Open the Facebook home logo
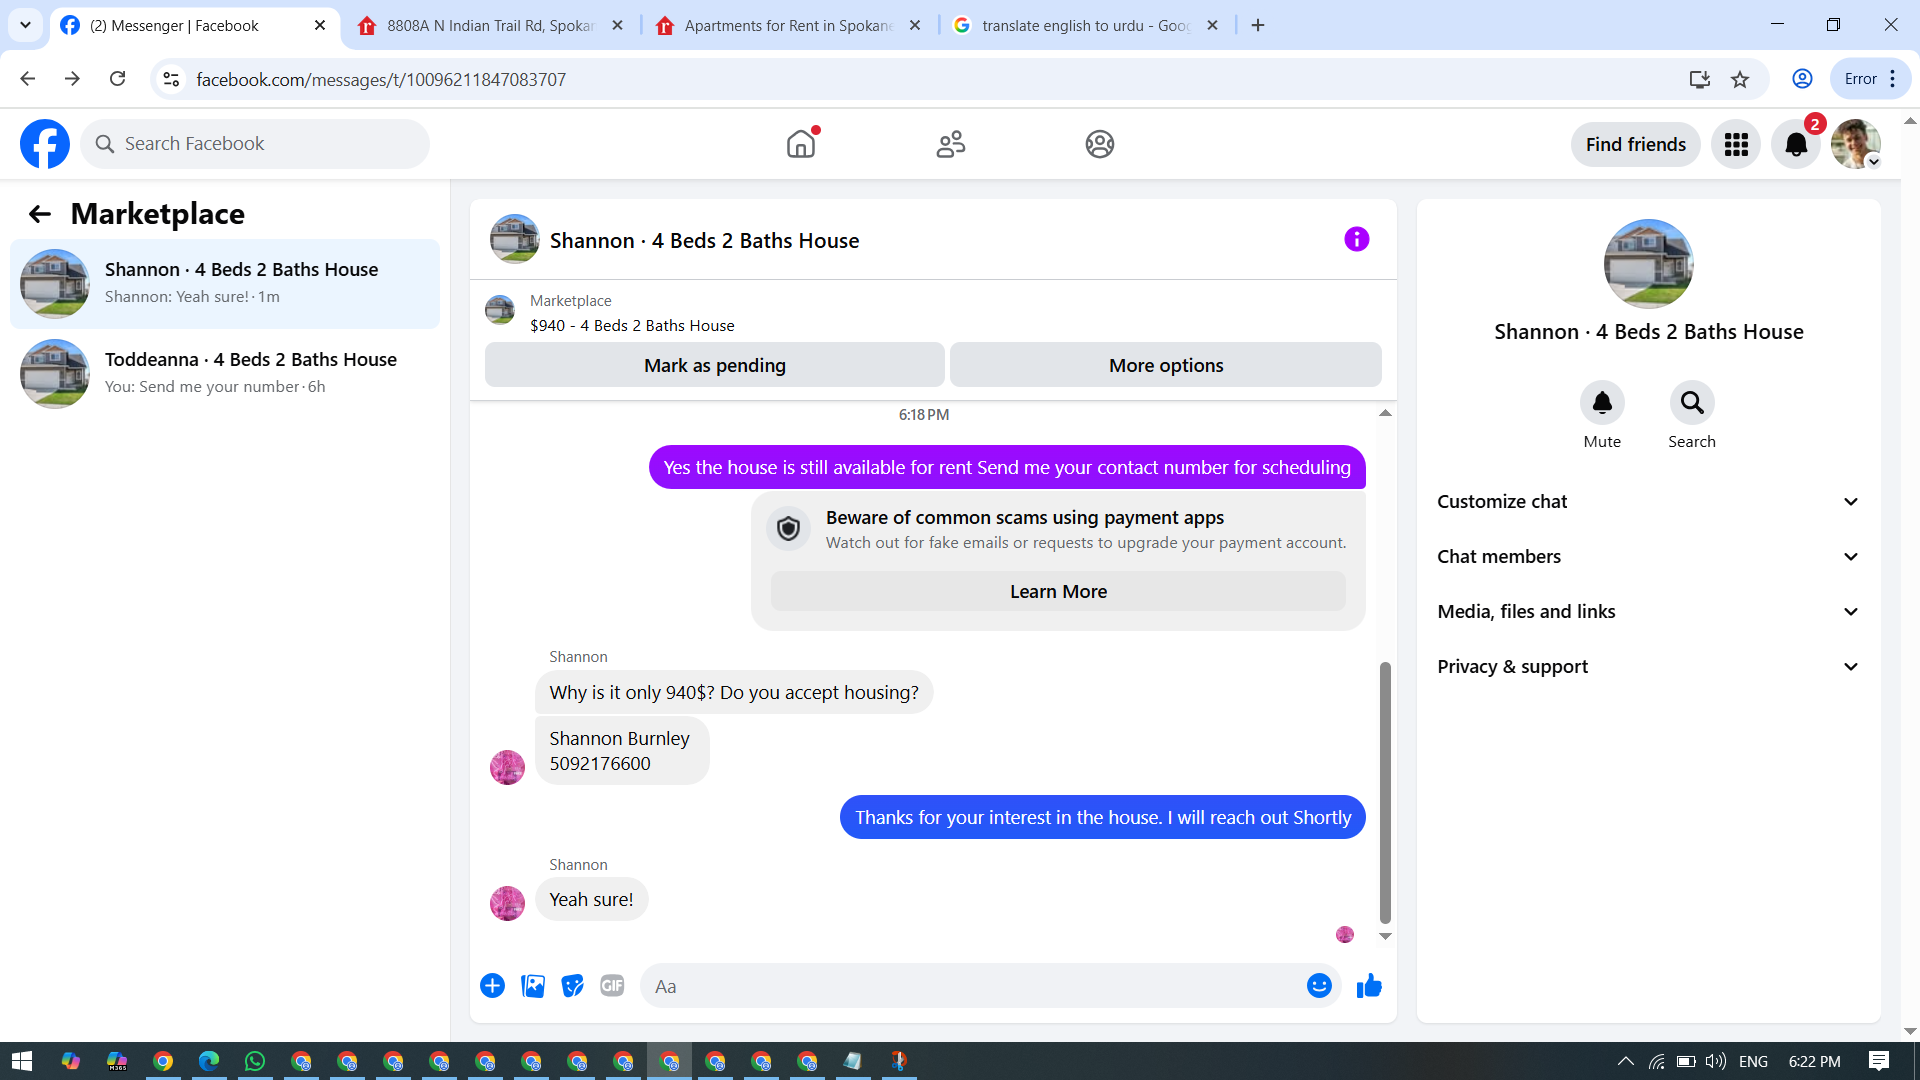1920x1080 pixels. pos(45,144)
